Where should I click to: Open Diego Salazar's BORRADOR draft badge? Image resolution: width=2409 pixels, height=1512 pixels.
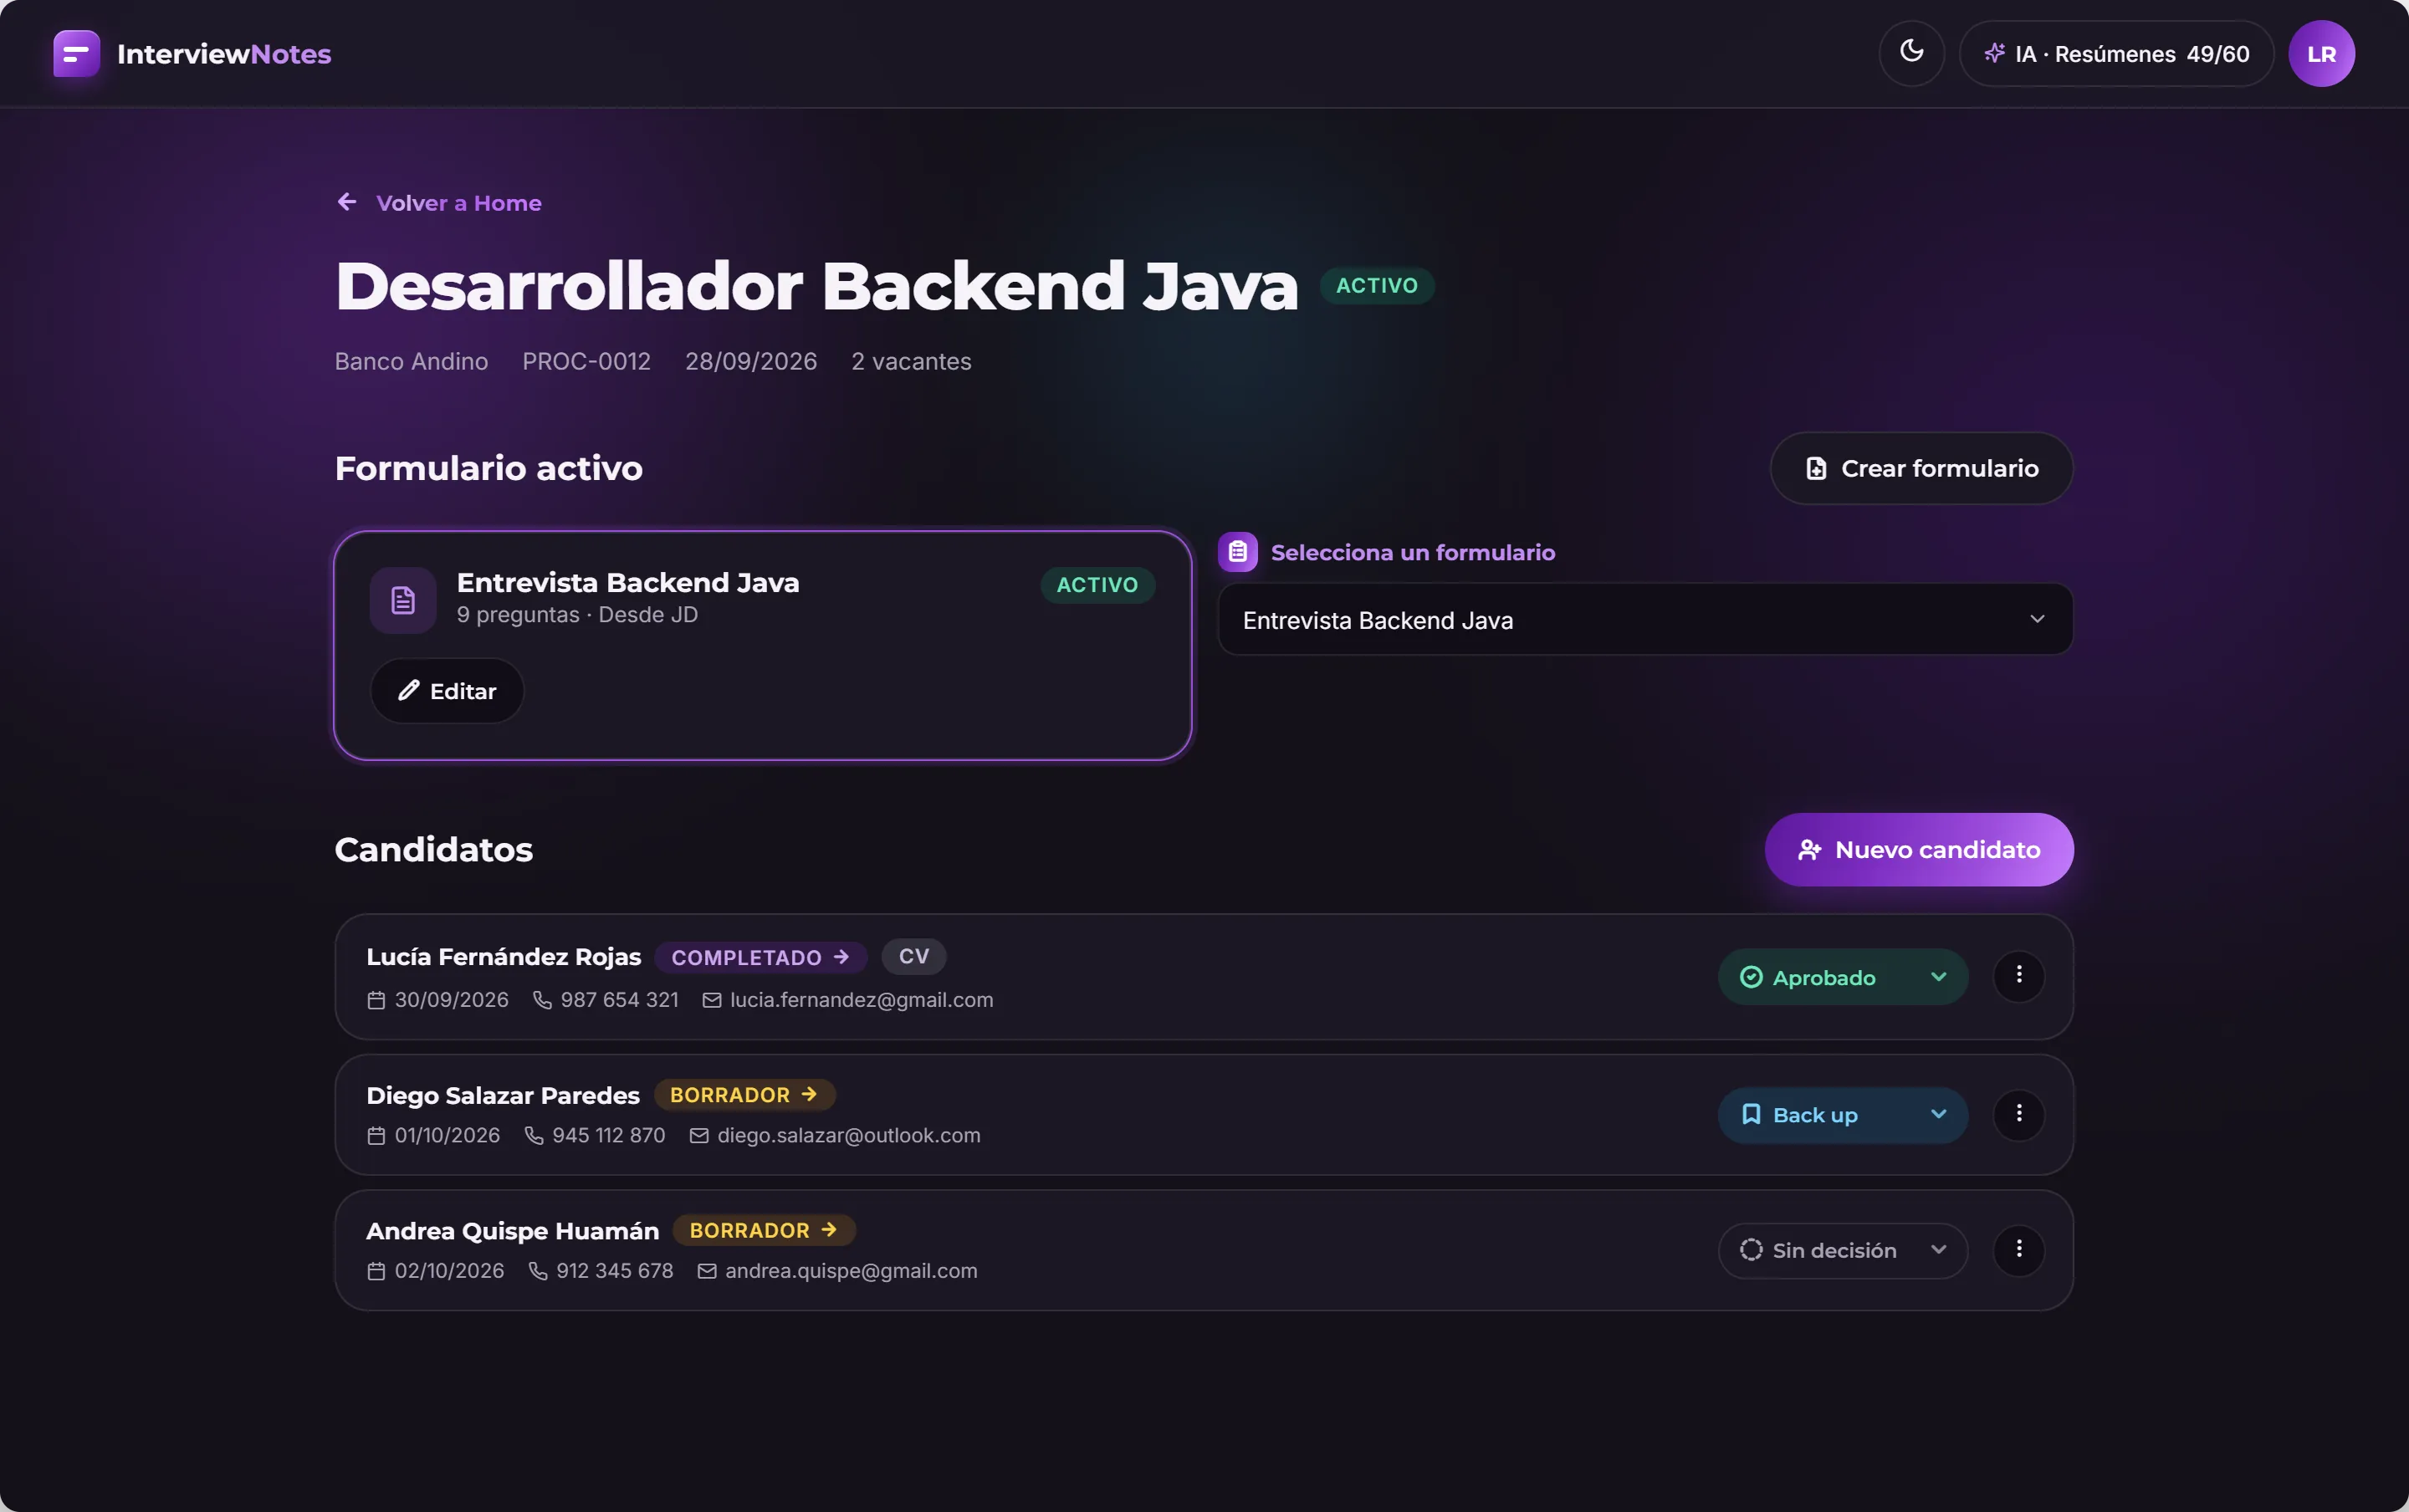click(x=744, y=1095)
